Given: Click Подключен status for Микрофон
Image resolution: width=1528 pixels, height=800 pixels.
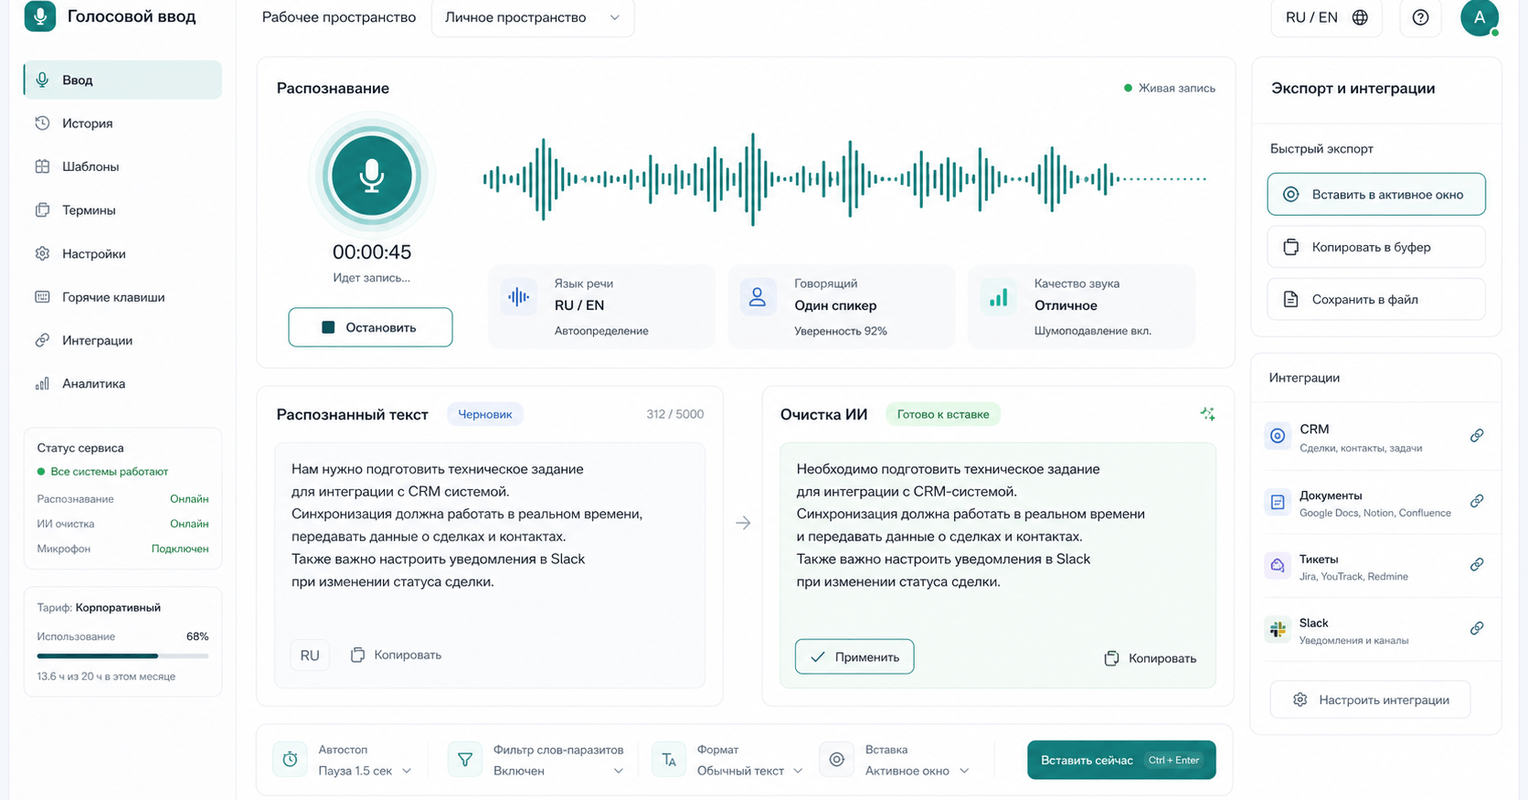Looking at the screenshot, I should coord(180,549).
